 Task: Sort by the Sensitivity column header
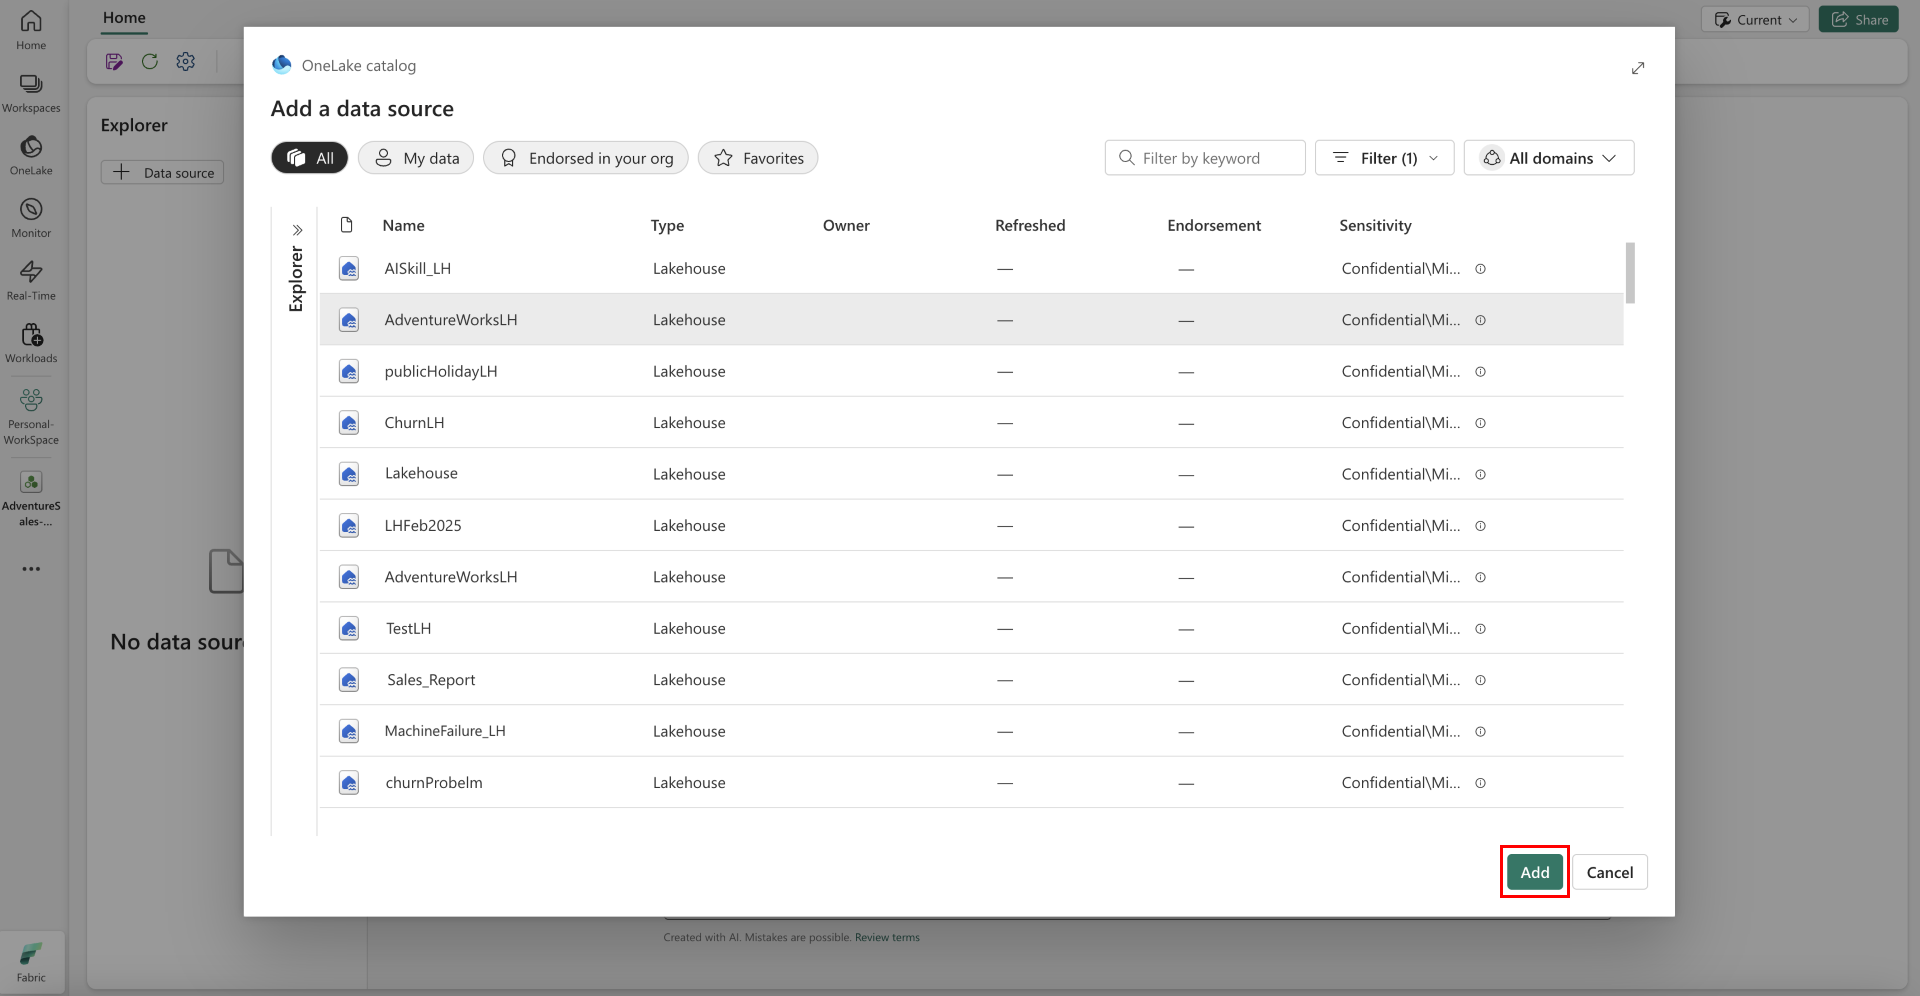point(1376,226)
